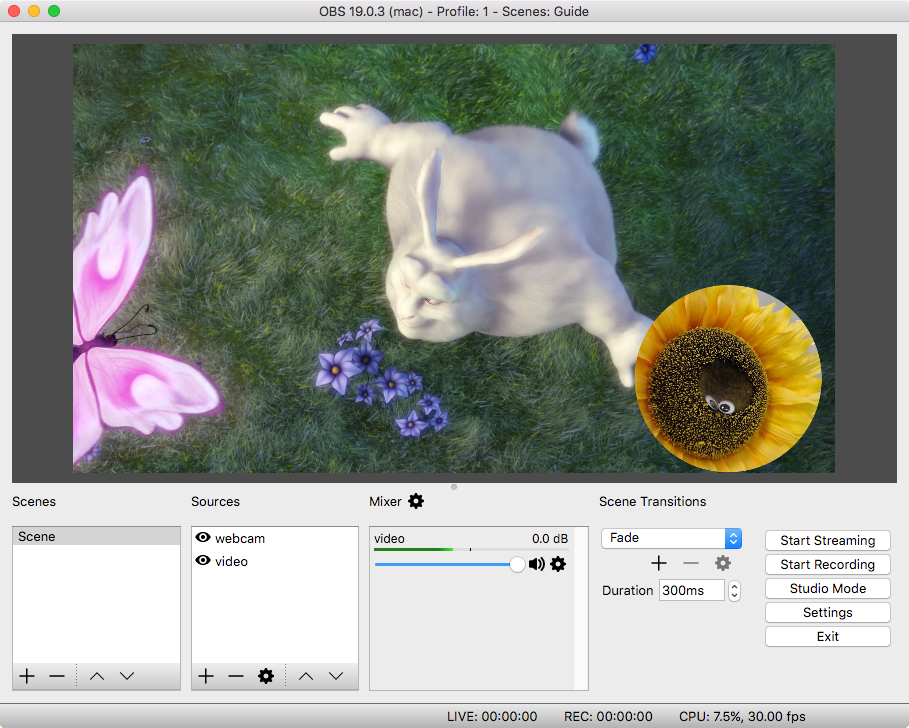Click the LIVE: 00:00:00 status text
The image size is (909, 728).
click(492, 716)
